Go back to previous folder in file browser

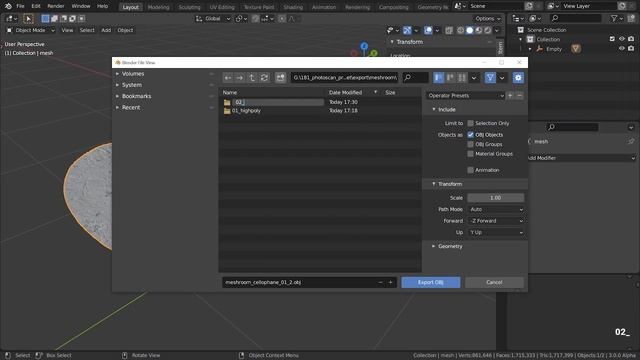(228, 78)
